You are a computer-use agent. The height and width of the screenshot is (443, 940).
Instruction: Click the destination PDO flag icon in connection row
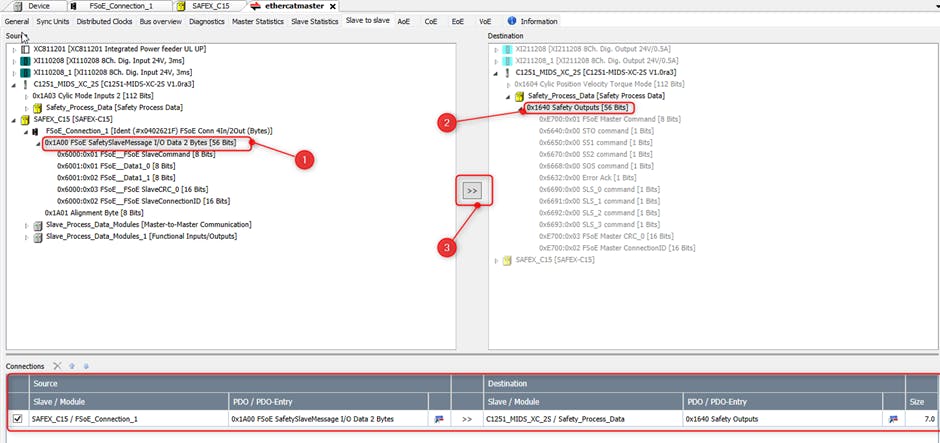[x=892, y=419]
